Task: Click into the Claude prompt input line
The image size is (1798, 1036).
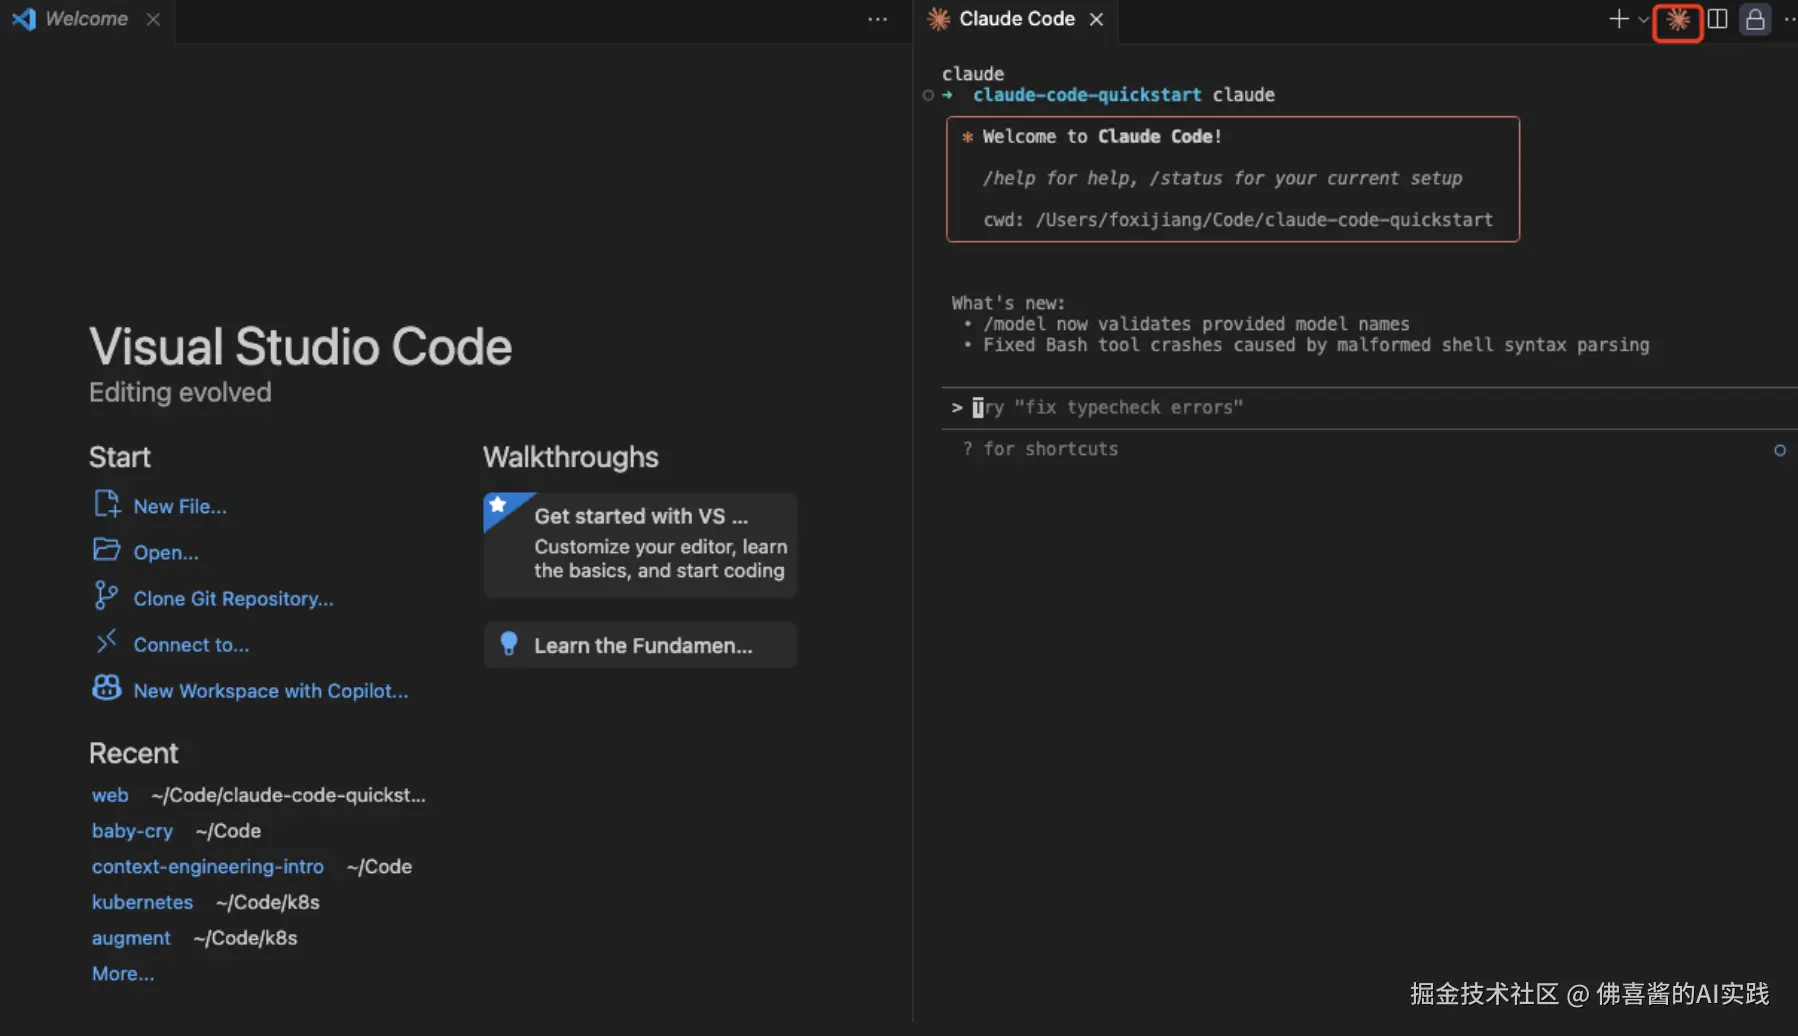Action: (x=1300, y=408)
